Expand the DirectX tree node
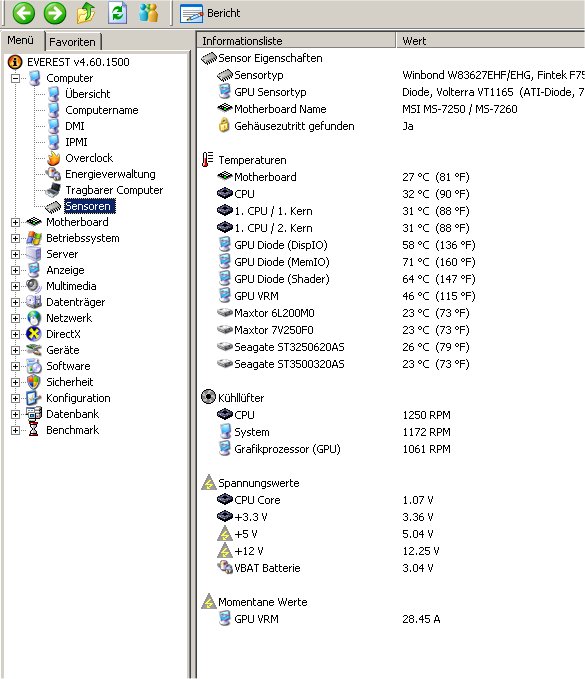585x679 pixels. 16,334
